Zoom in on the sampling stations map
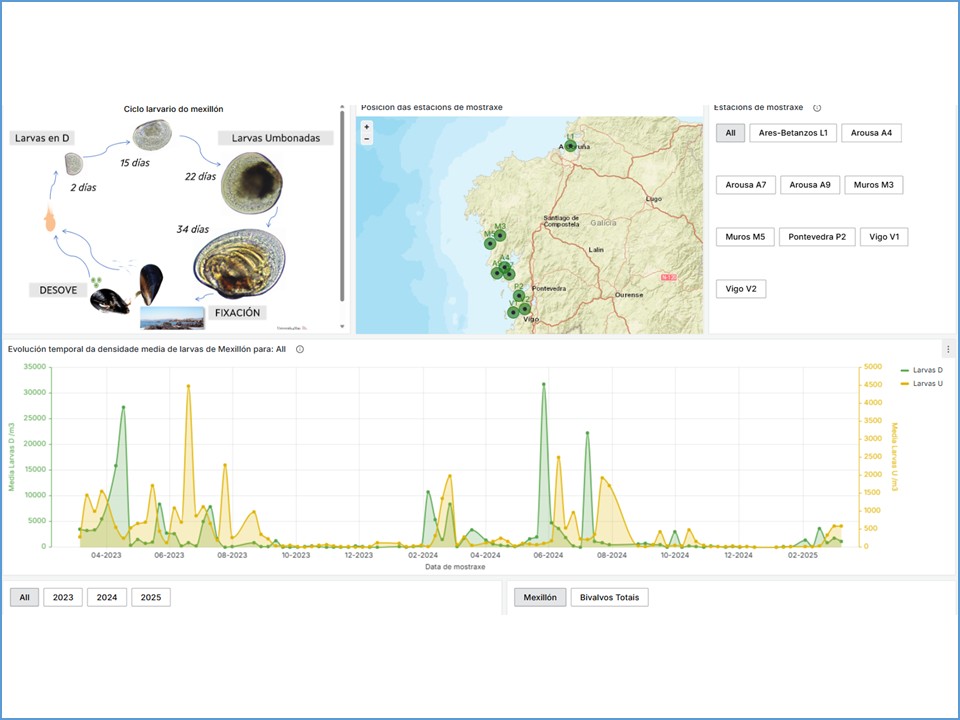This screenshot has width=960, height=720. 367,127
